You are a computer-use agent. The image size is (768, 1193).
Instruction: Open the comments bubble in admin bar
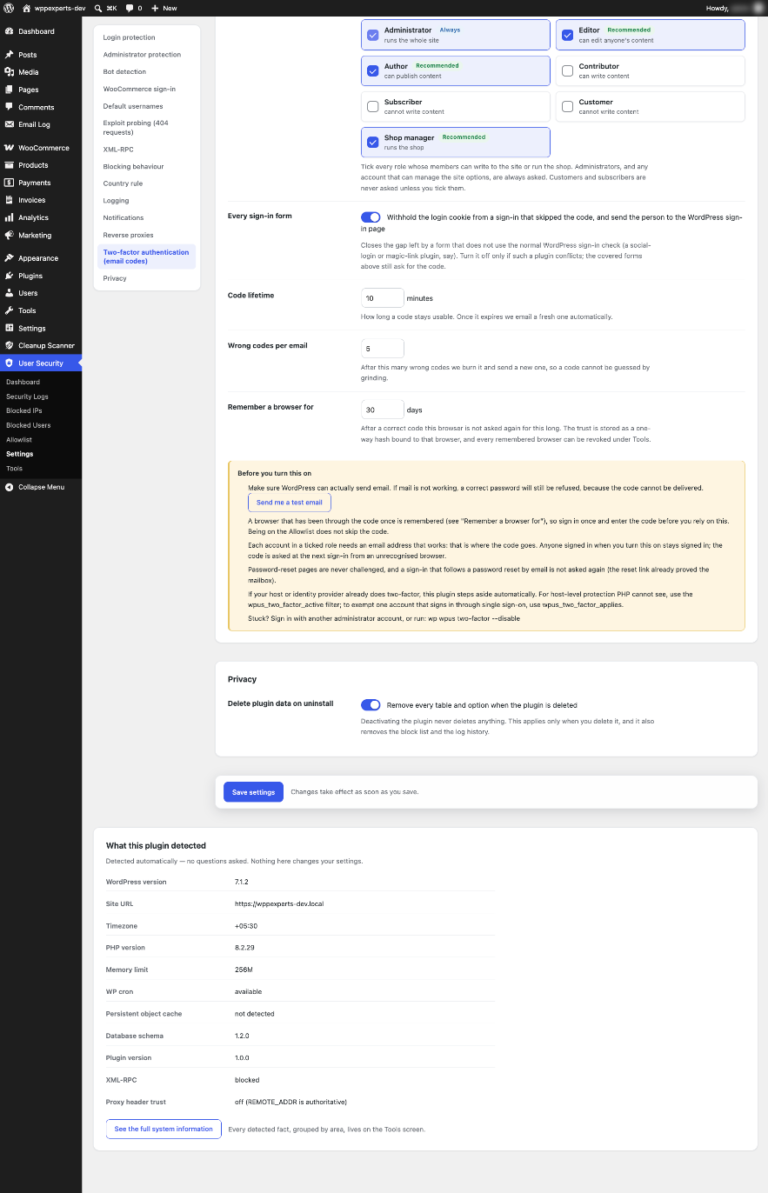point(129,8)
